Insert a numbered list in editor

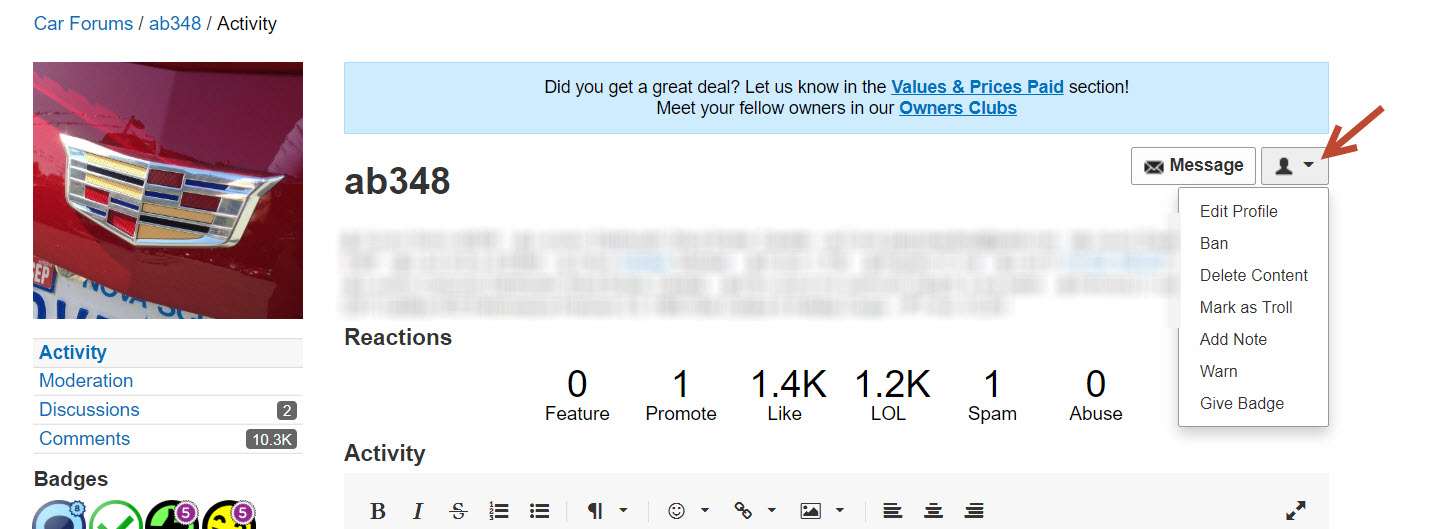[499, 511]
